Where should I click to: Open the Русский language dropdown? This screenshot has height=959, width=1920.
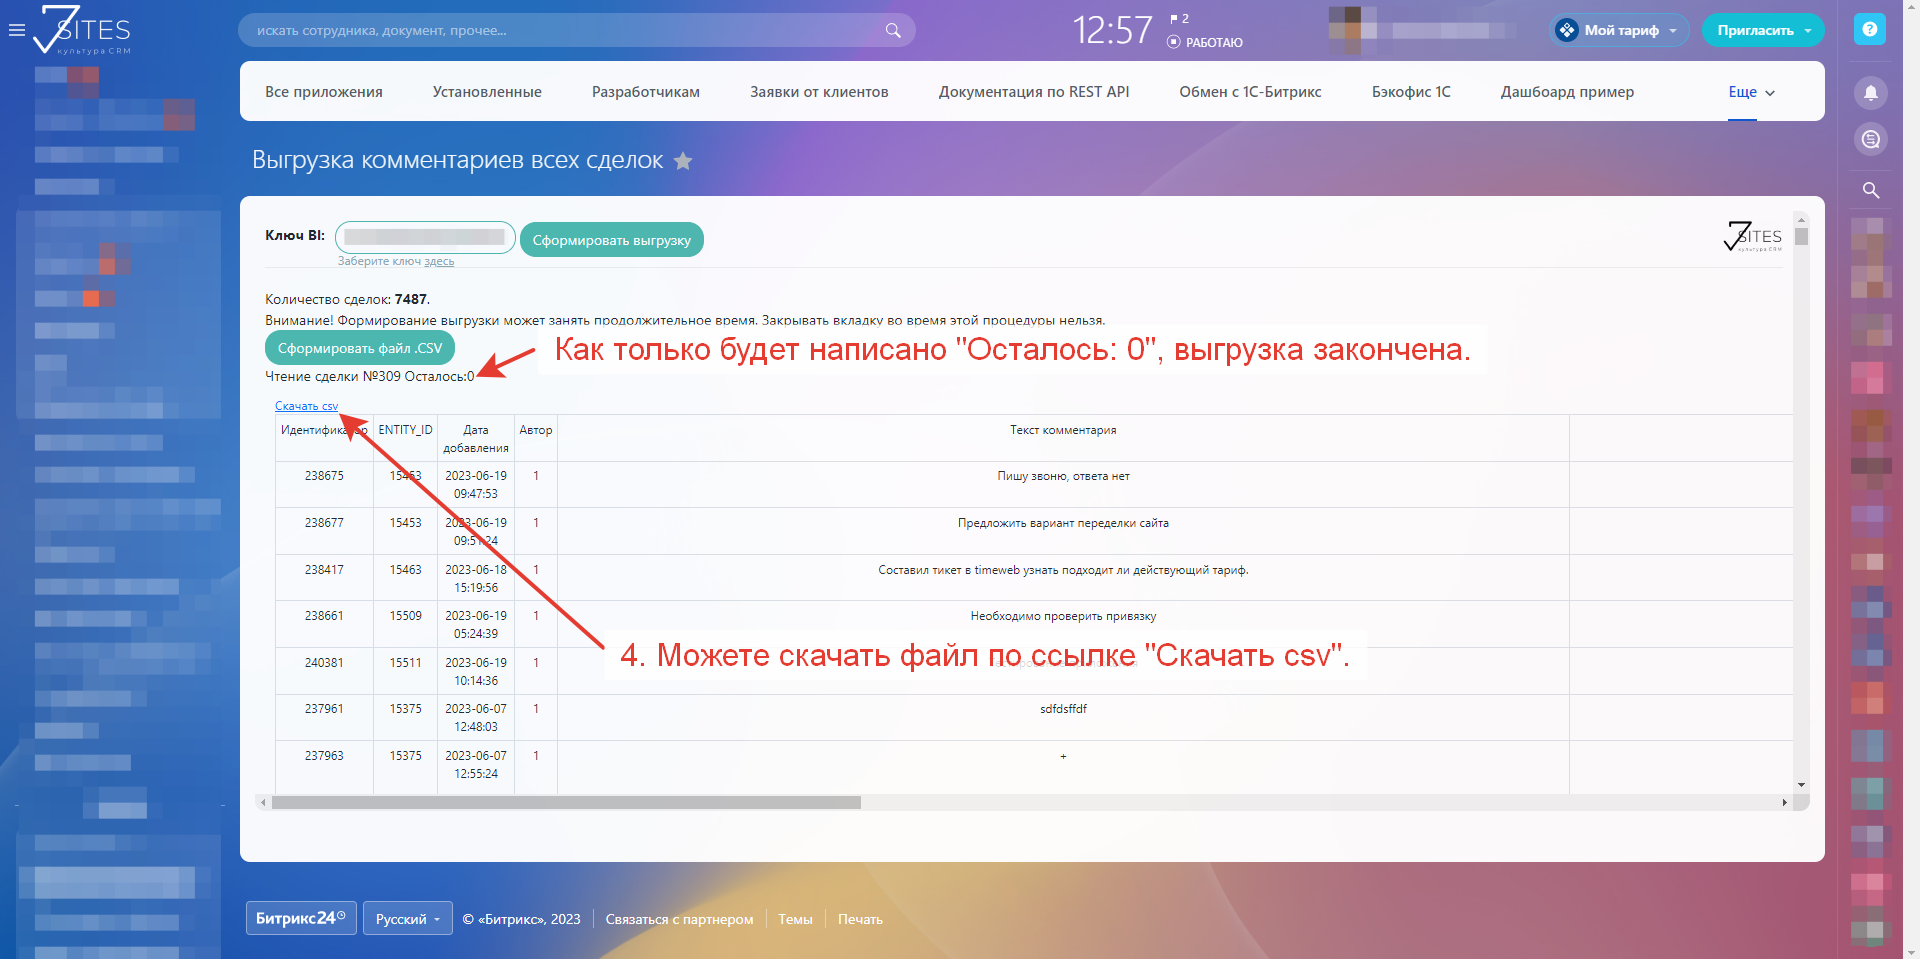pos(408,919)
